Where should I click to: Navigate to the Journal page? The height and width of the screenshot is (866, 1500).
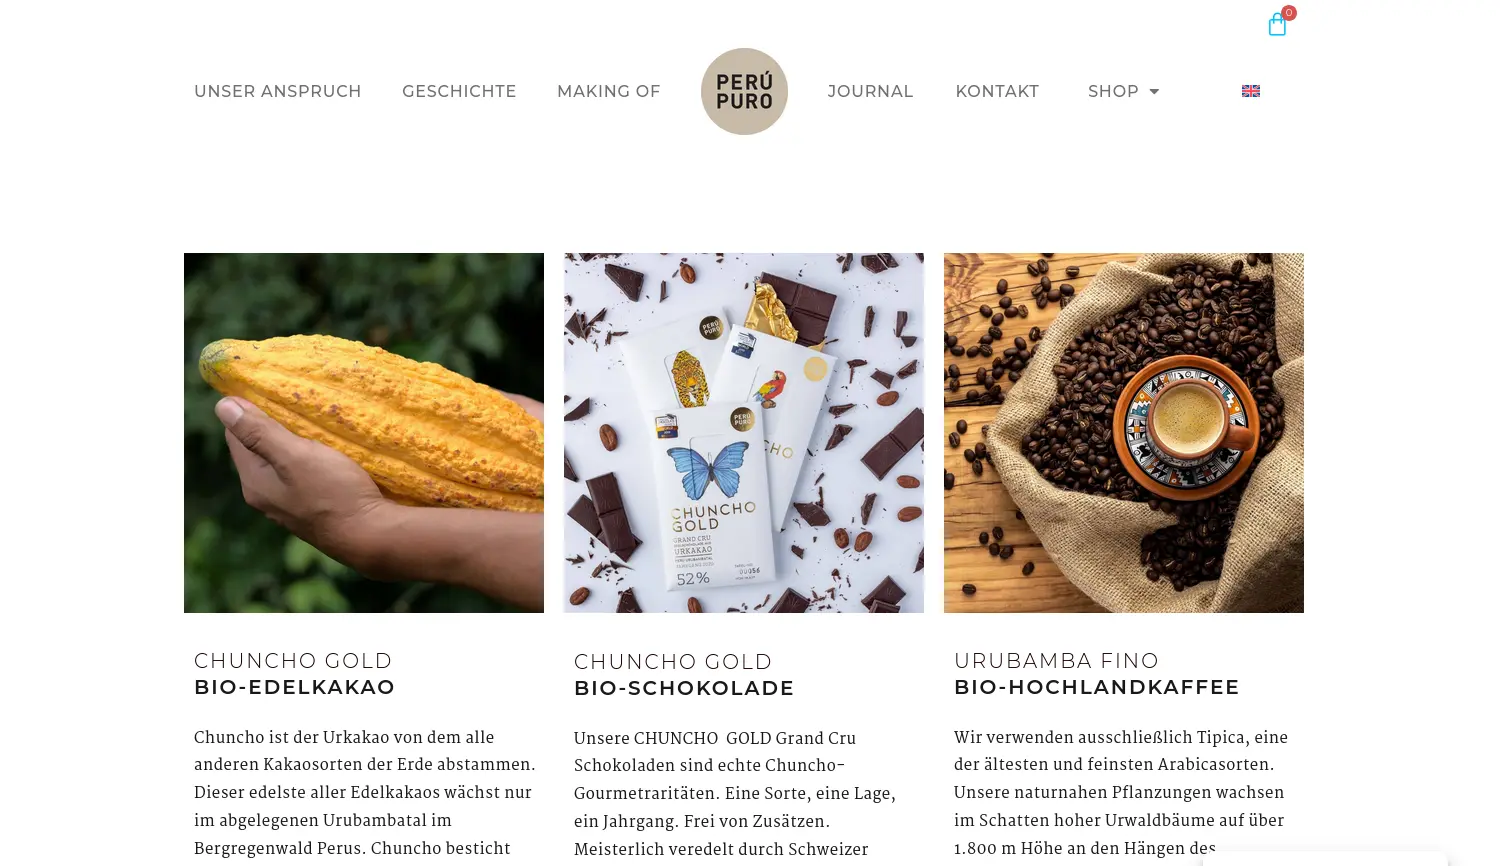870,91
